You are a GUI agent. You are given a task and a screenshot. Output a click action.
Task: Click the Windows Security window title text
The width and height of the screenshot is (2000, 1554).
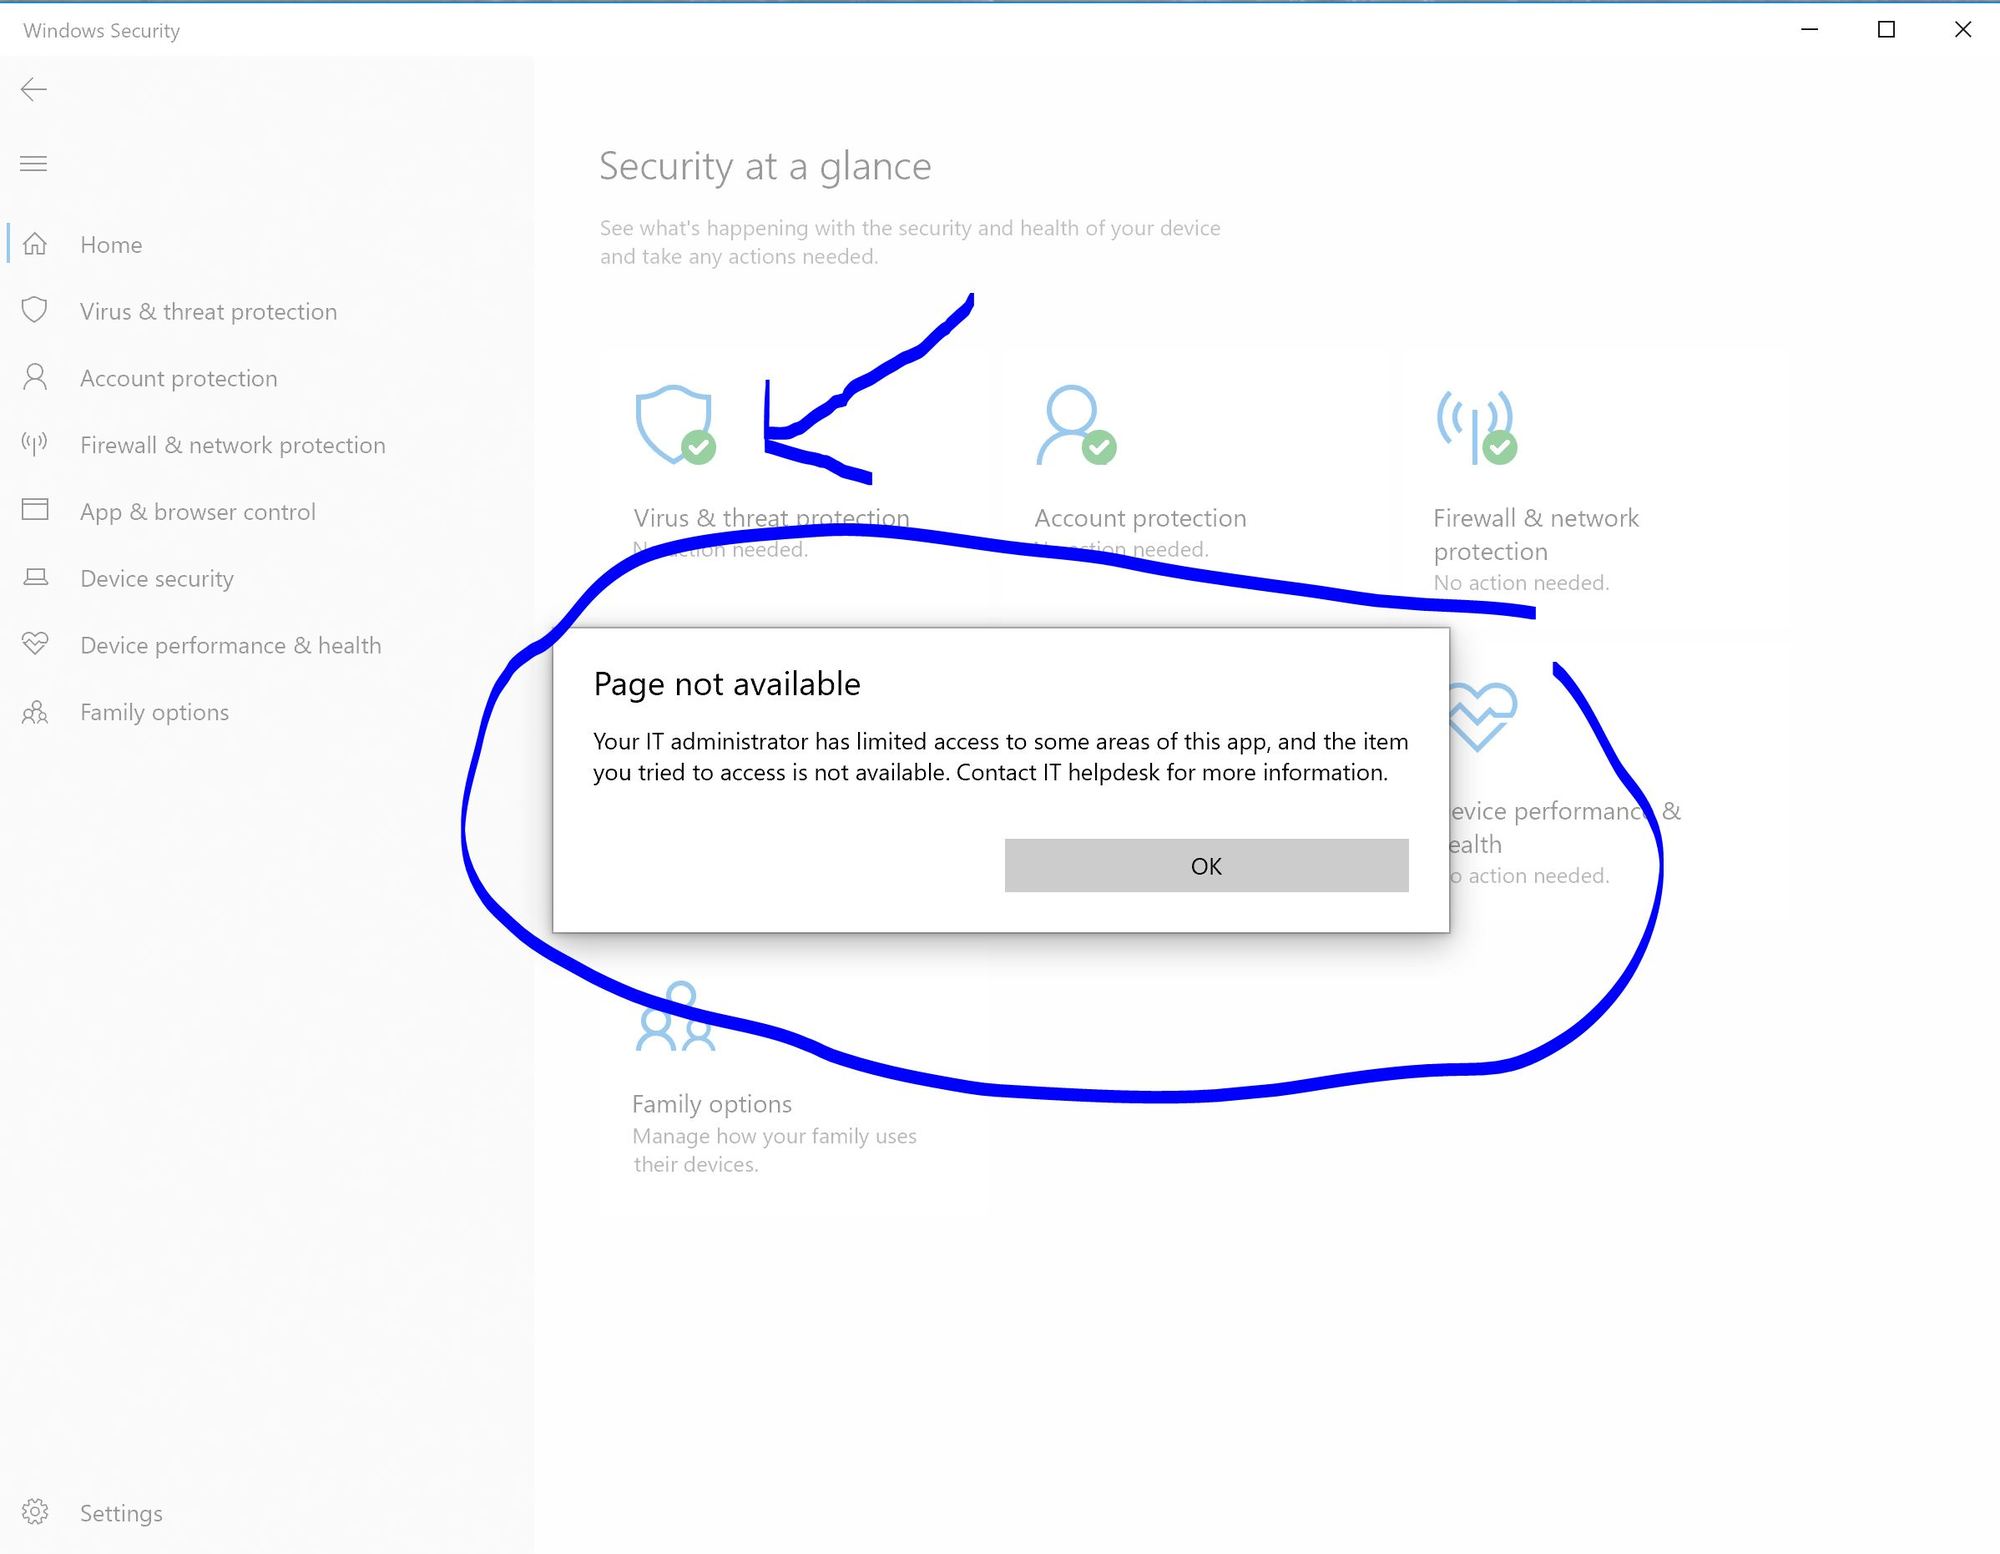[102, 31]
